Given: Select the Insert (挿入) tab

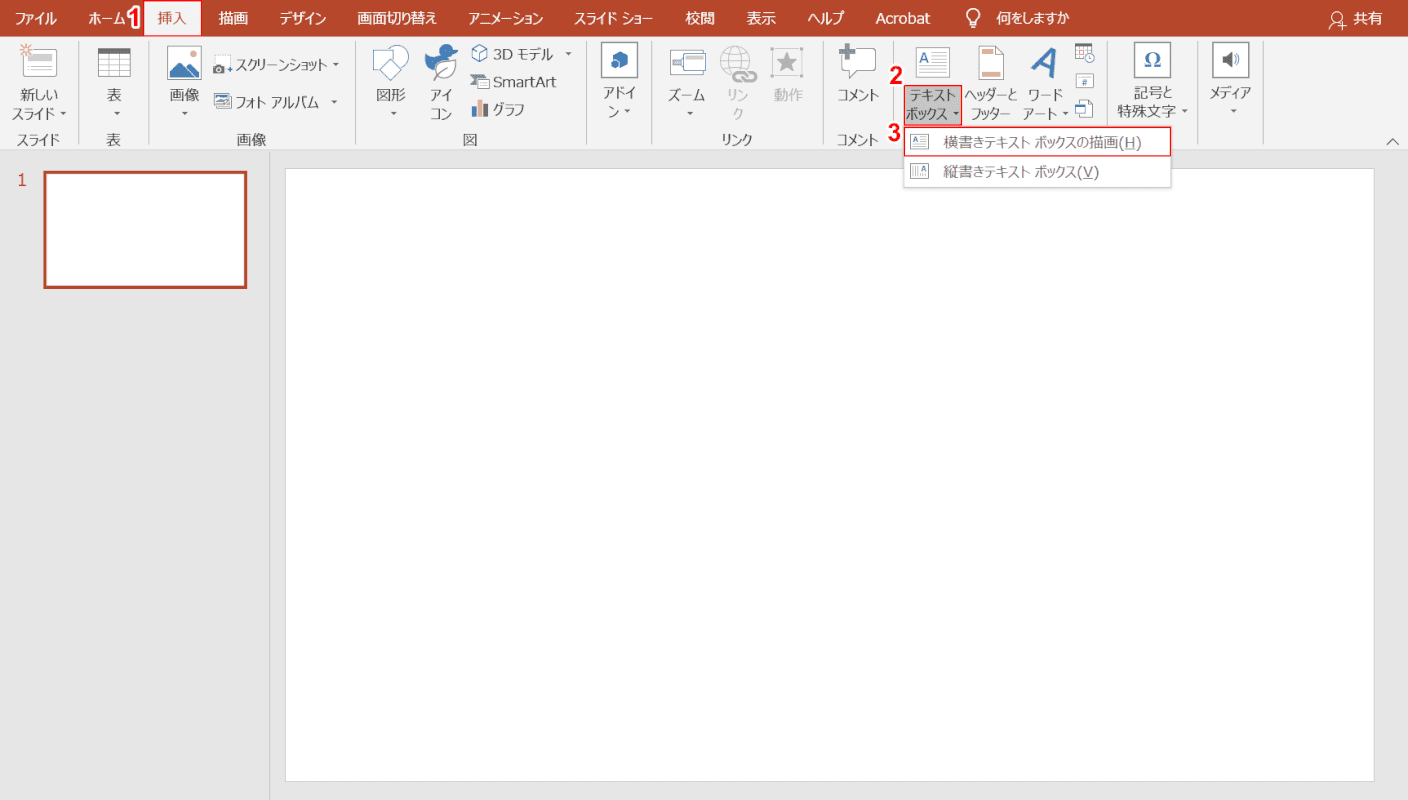Looking at the screenshot, I should [172, 18].
